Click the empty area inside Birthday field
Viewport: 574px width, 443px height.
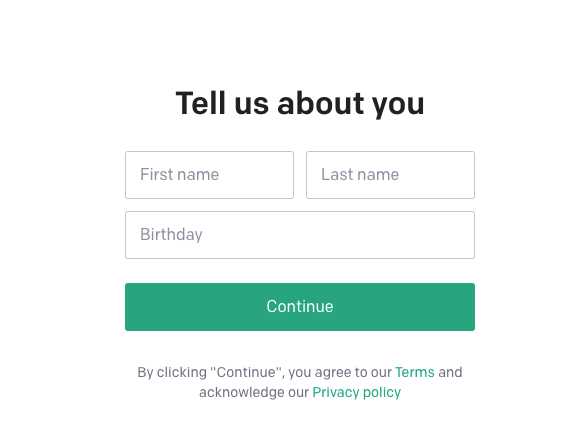(337, 235)
